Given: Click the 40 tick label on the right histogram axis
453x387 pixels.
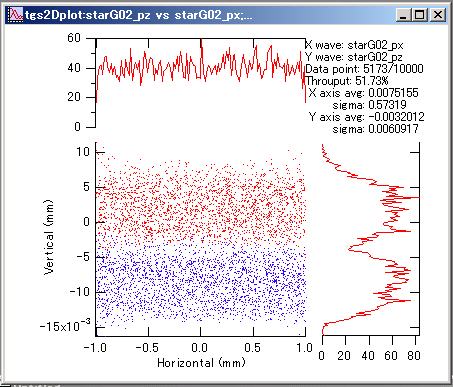Looking at the screenshot, I should 368,356.
